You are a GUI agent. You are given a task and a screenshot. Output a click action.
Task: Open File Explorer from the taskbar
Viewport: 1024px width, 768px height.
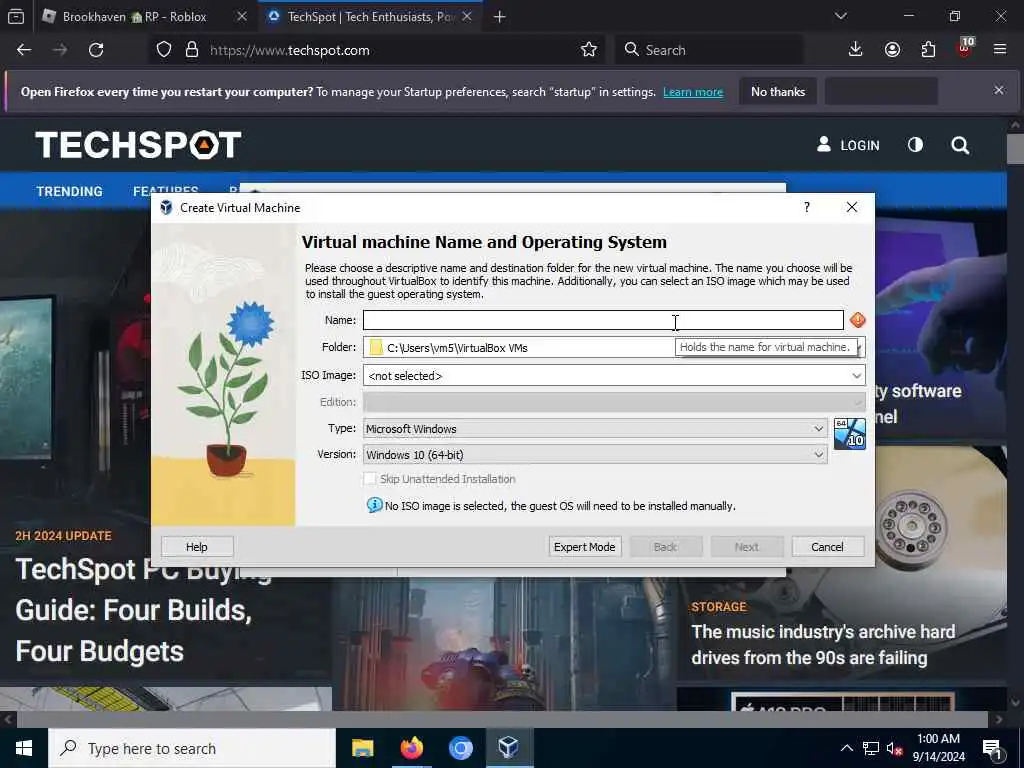(x=362, y=748)
